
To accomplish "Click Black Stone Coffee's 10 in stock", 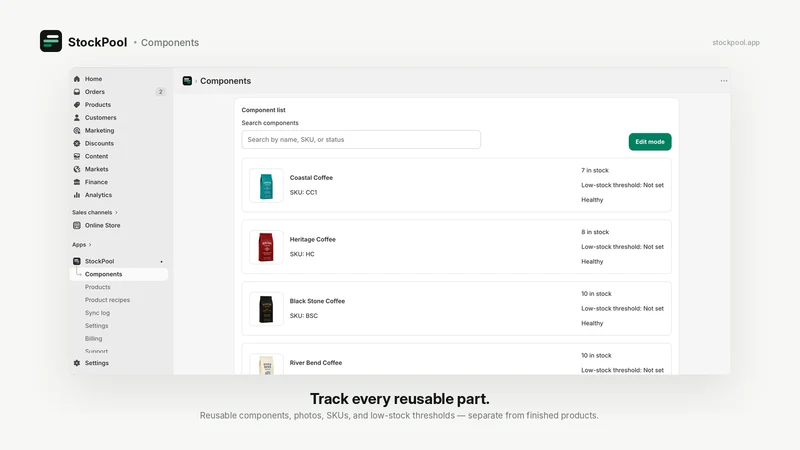I will pos(596,294).
